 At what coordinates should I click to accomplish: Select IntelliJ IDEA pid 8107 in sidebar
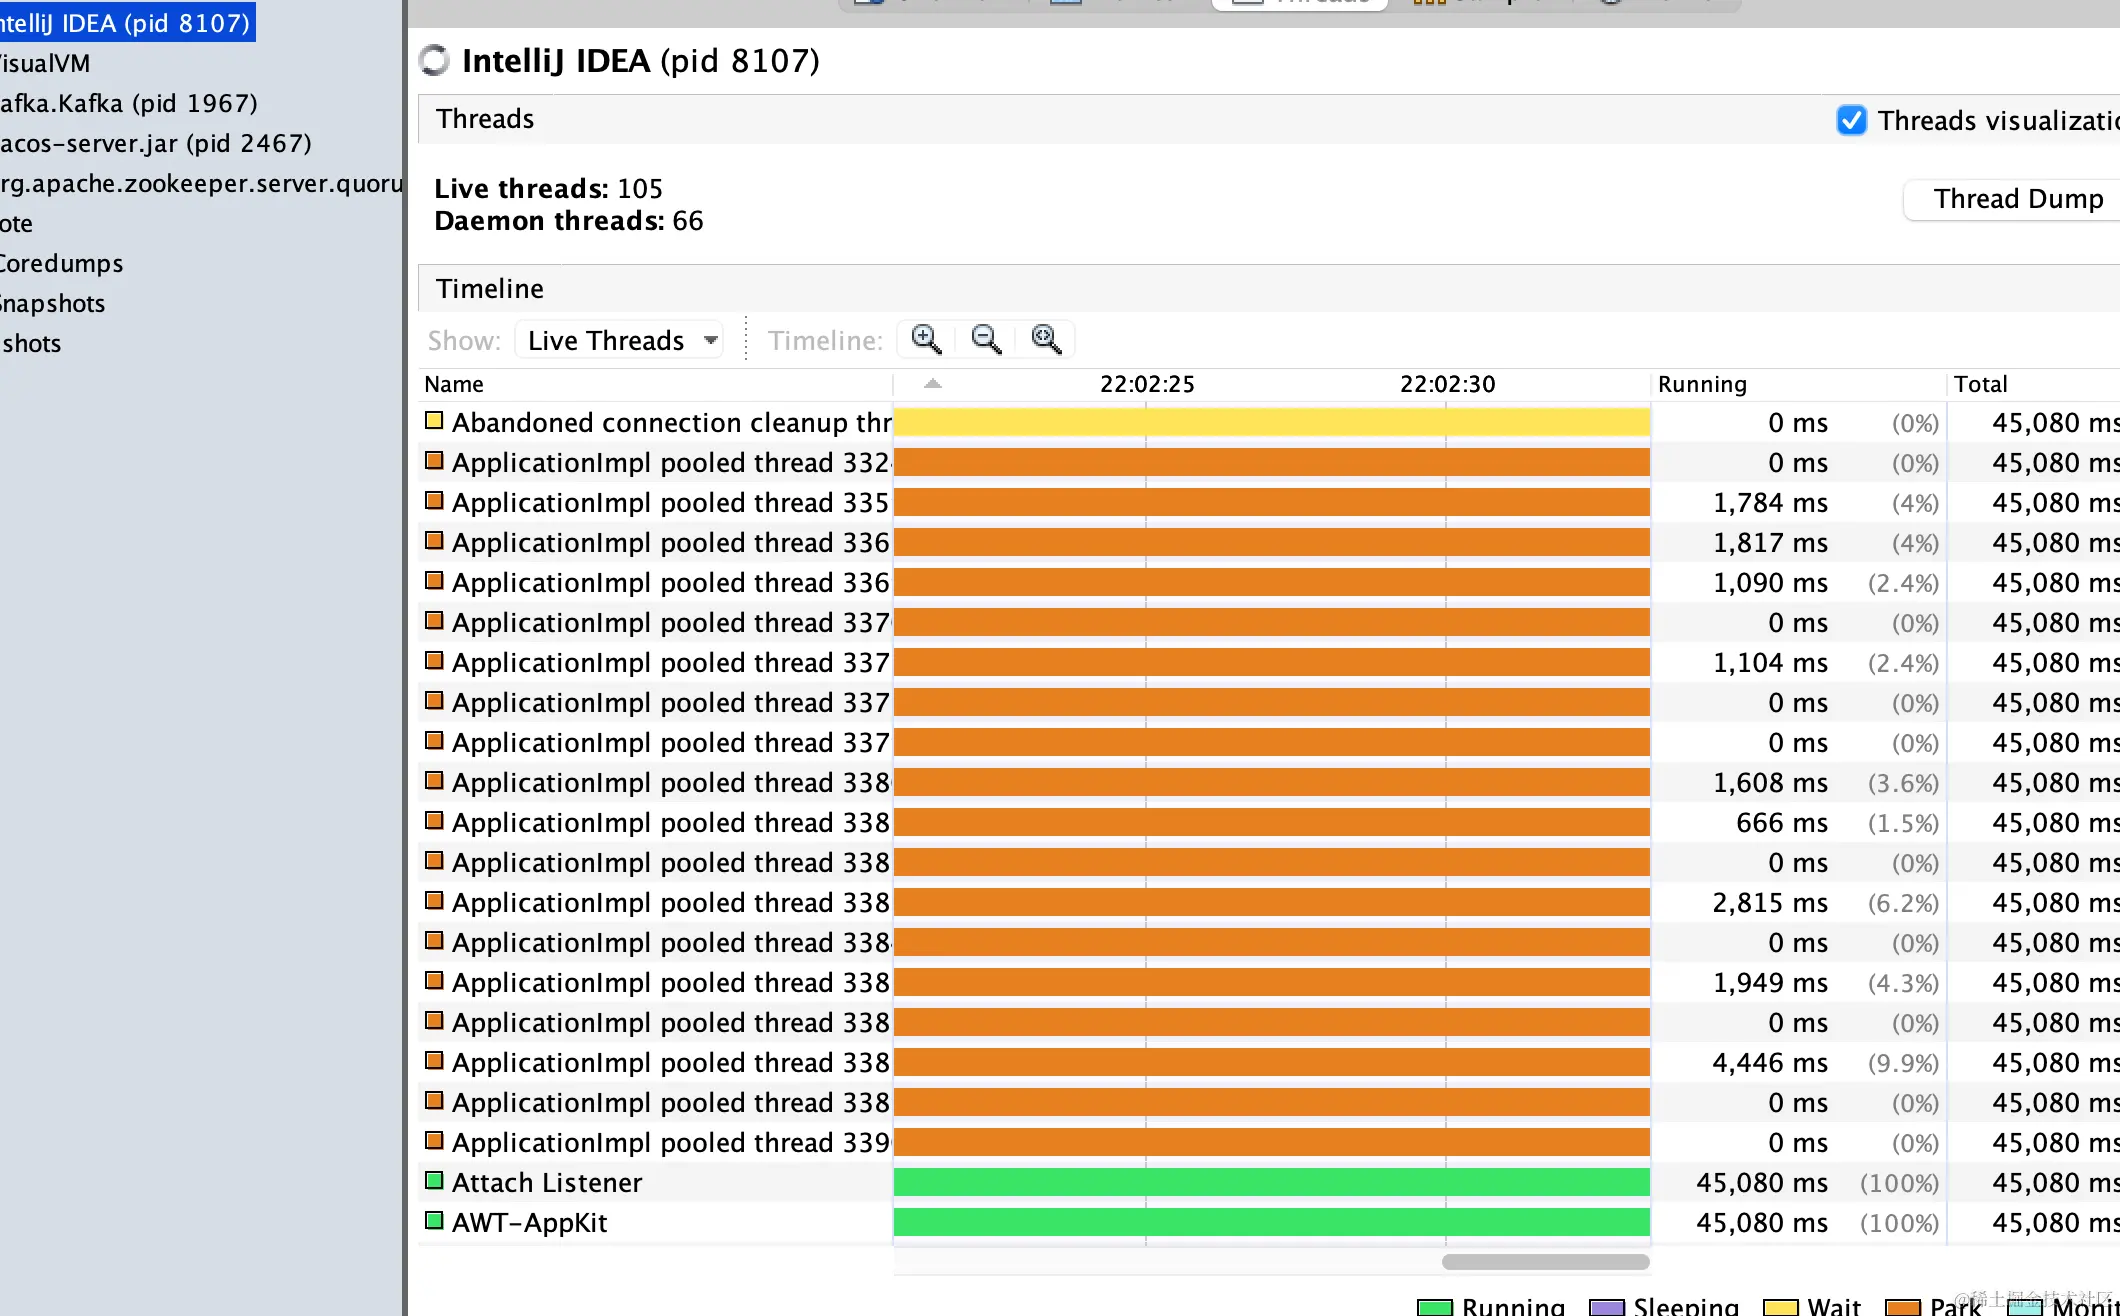point(125,23)
